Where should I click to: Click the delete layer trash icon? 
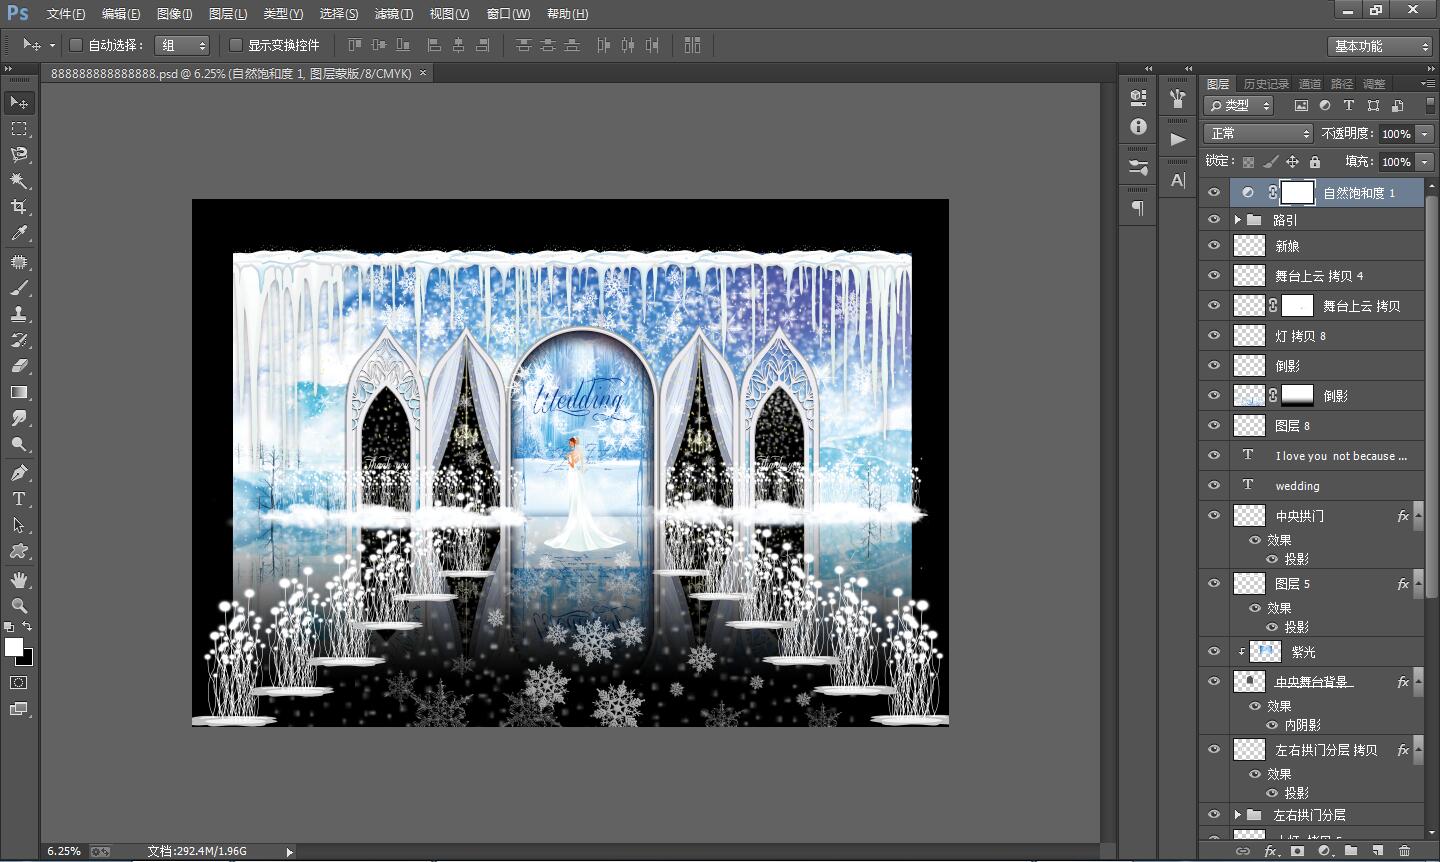pyautogui.click(x=1404, y=851)
